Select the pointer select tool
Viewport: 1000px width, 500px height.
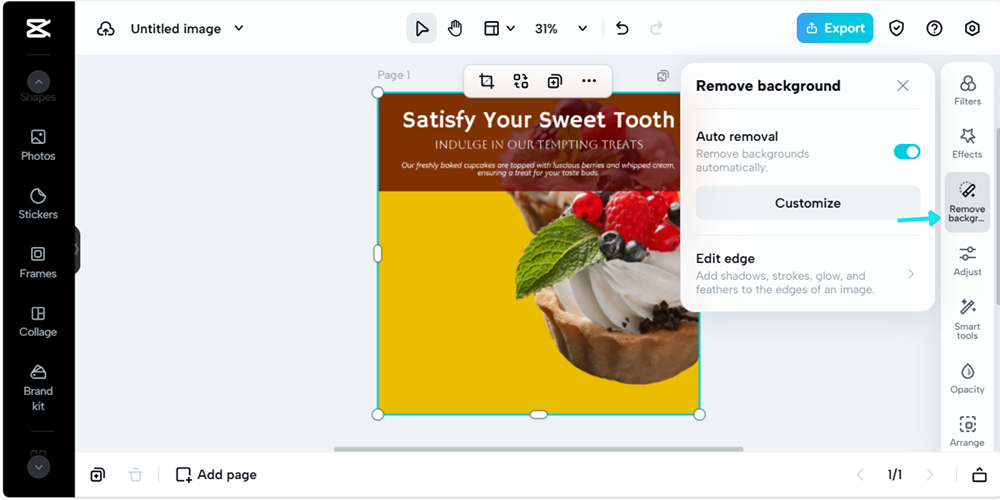point(422,29)
